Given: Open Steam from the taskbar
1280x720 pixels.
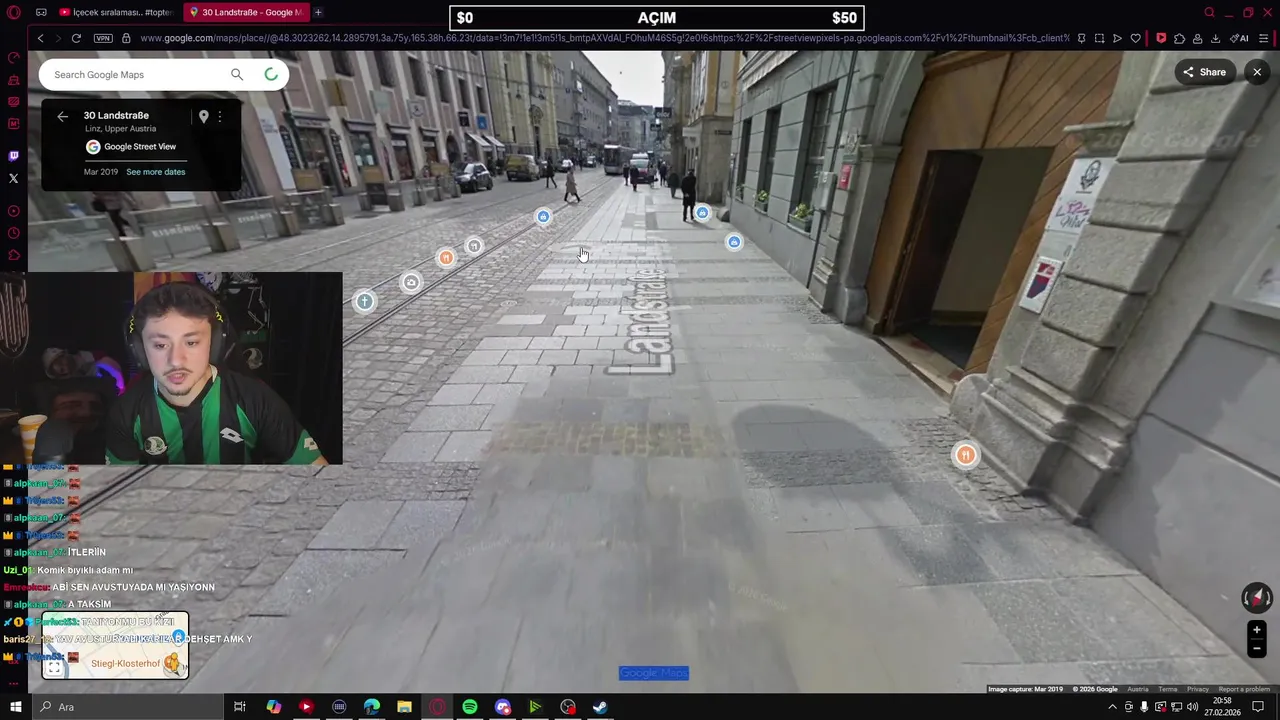Looking at the screenshot, I should (x=600, y=707).
